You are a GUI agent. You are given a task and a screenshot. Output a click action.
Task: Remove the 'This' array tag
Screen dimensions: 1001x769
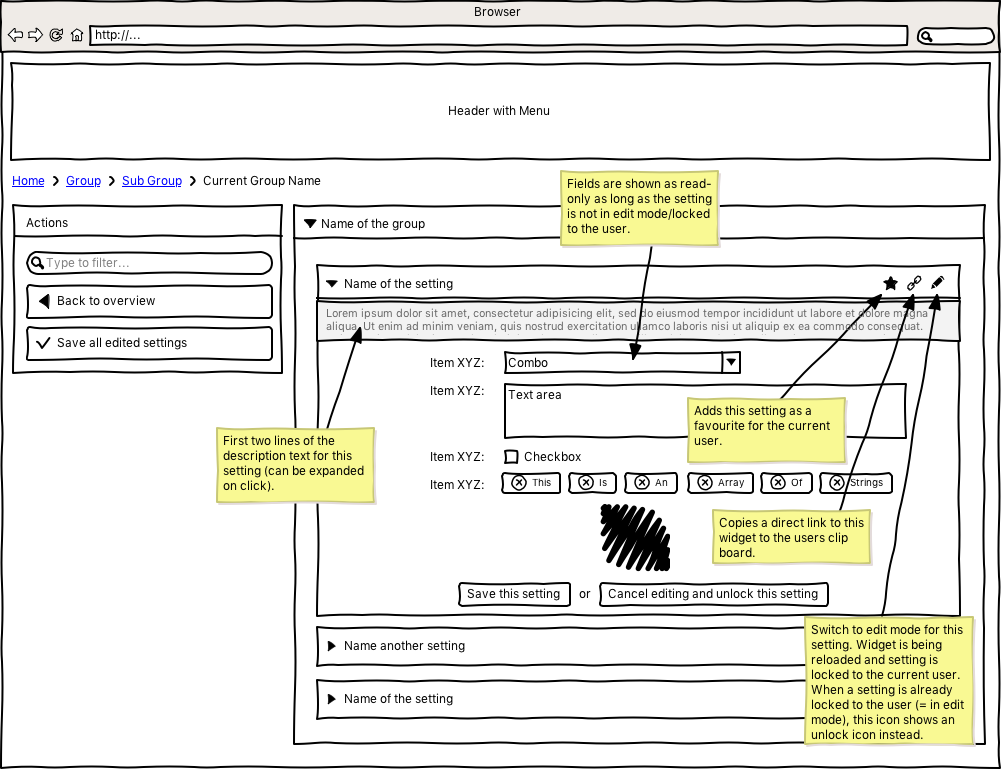tap(518, 483)
